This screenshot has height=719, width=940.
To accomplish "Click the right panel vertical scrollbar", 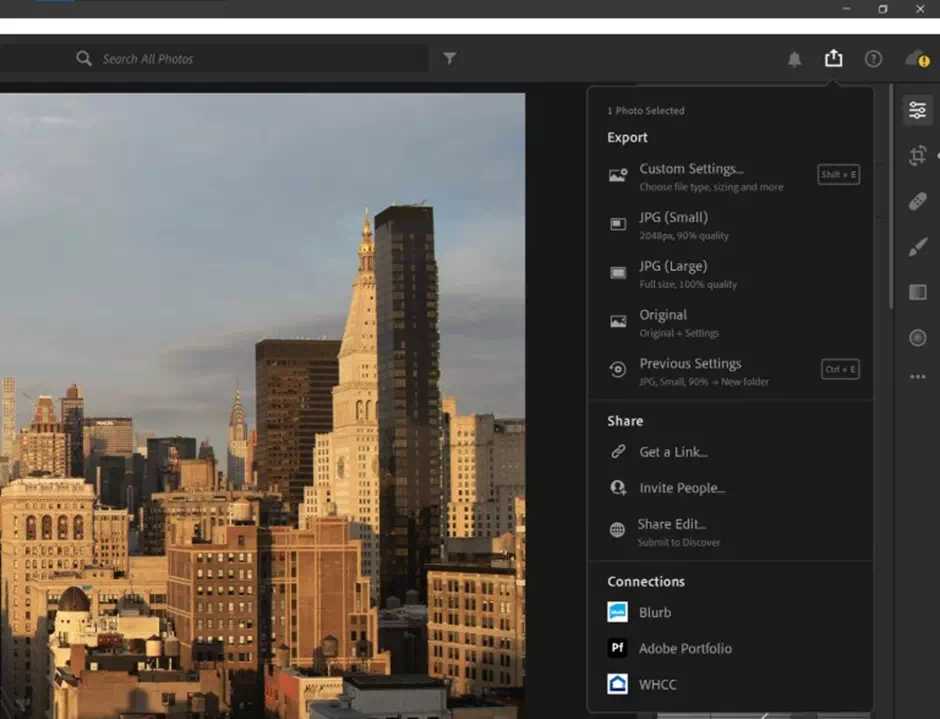I will 891,197.
